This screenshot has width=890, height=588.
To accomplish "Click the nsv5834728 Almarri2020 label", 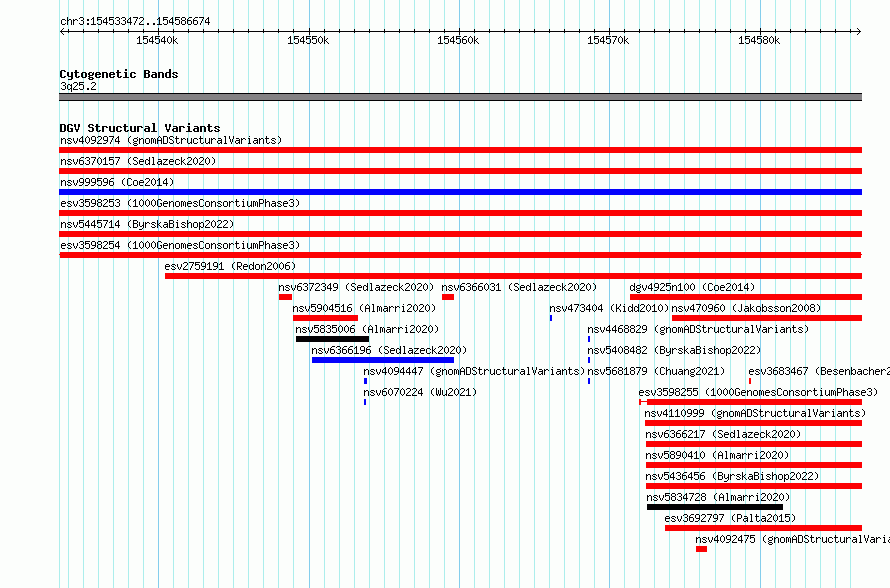I will pyautogui.click(x=718, y=497).
